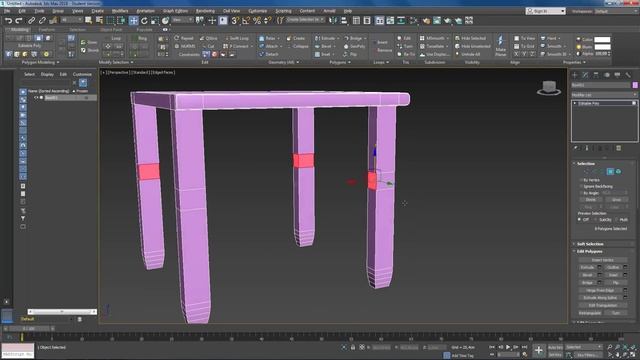The width and height of the screenshot is (640, 360).
Task: Open the Customize menu
Action: (x=258, y=11)
